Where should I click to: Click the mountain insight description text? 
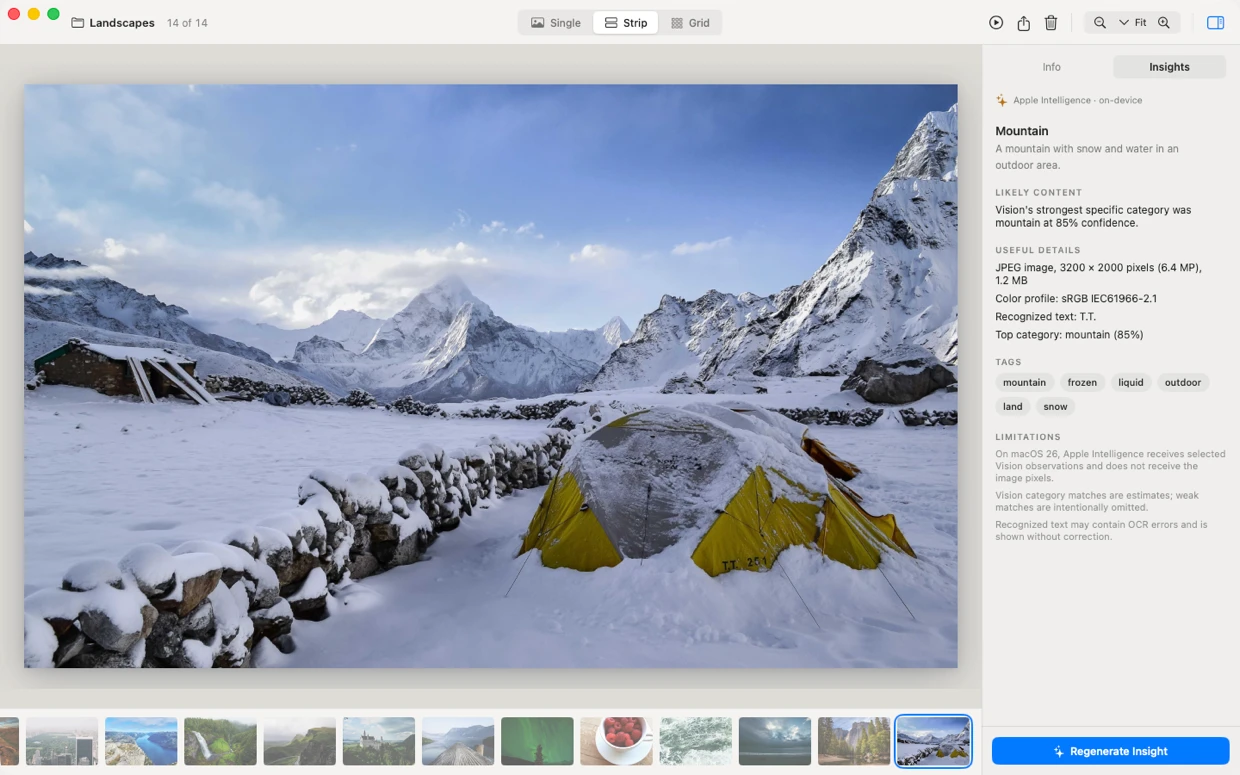1087,157
